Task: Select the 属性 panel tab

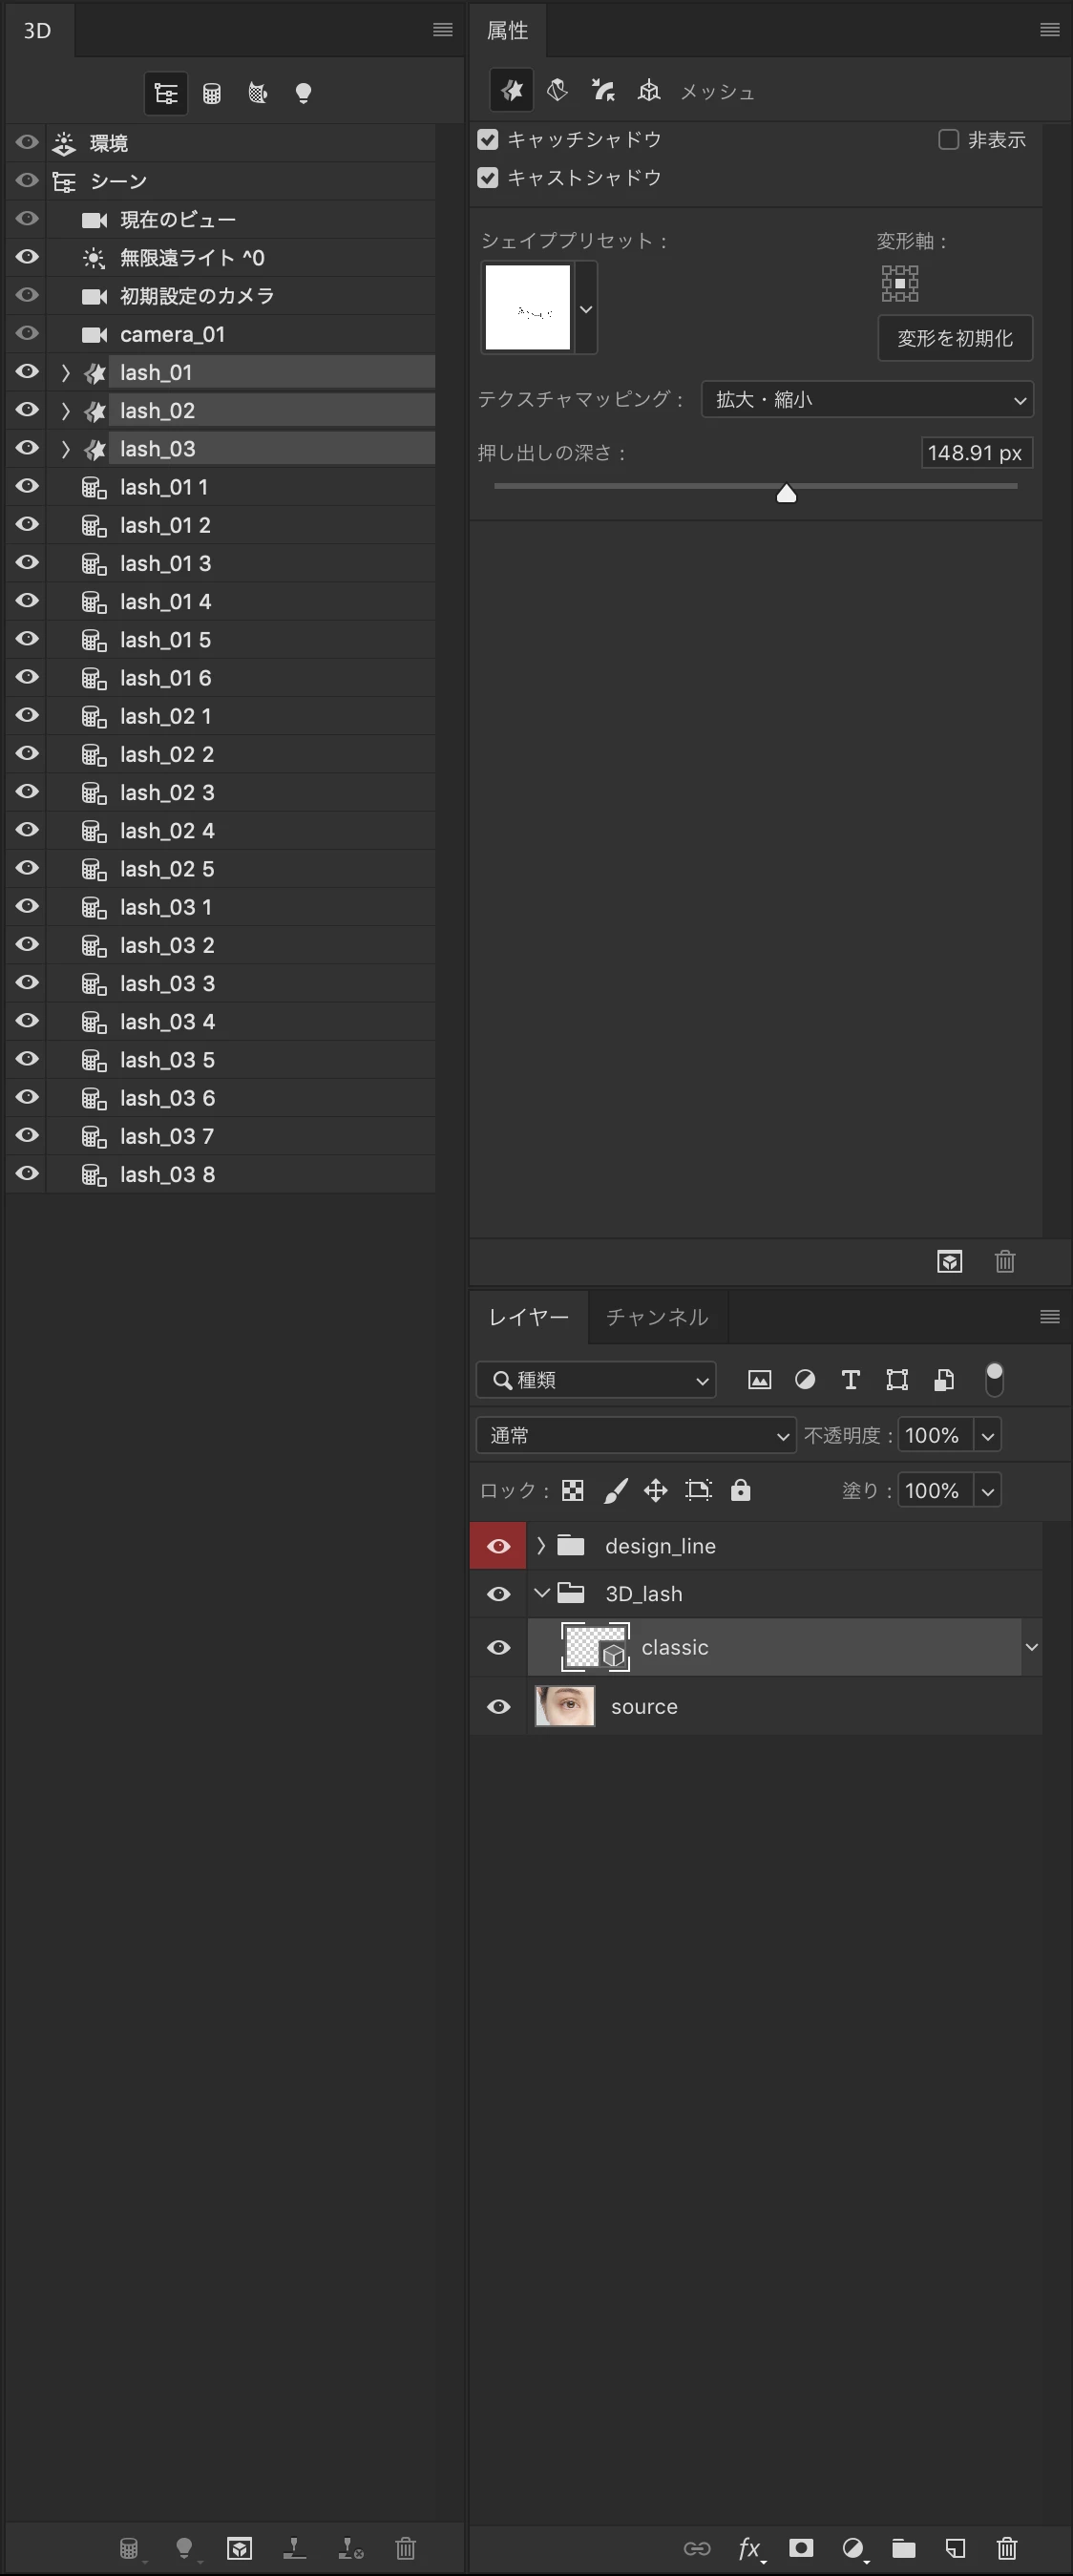Action: (x=508, y=31)
